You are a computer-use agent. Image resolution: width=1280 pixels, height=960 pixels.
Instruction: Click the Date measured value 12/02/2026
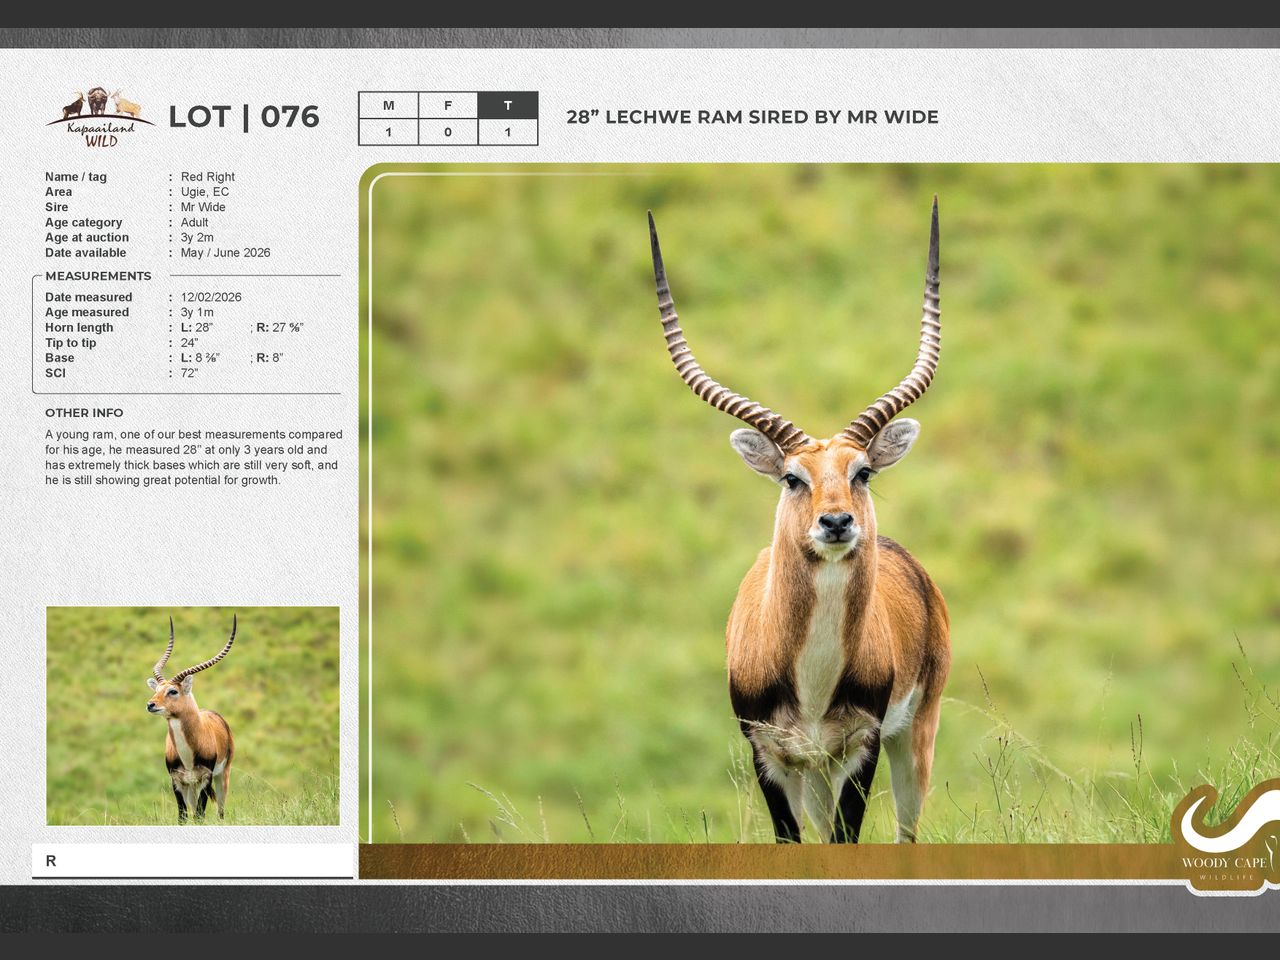pos(211,297)
